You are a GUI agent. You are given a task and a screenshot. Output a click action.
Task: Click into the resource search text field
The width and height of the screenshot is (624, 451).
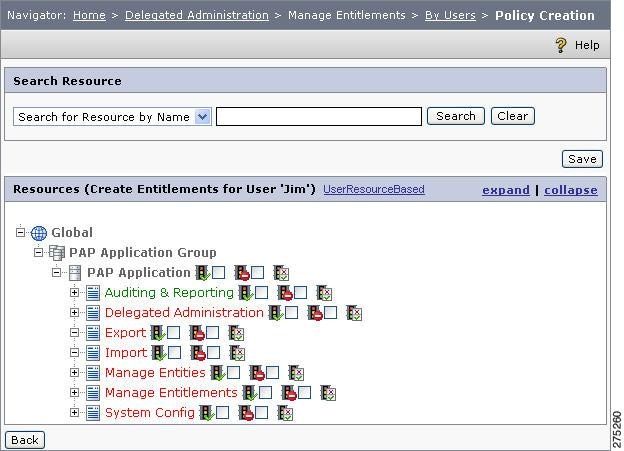coord(319,116)
